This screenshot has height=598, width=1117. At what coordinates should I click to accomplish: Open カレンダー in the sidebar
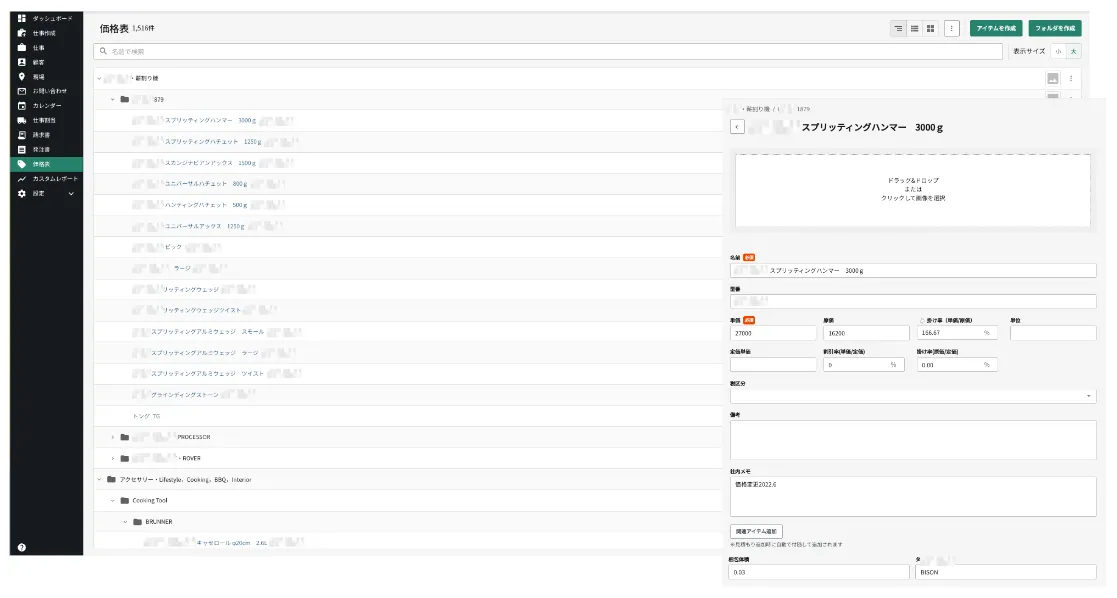click(x=46, y=105)
